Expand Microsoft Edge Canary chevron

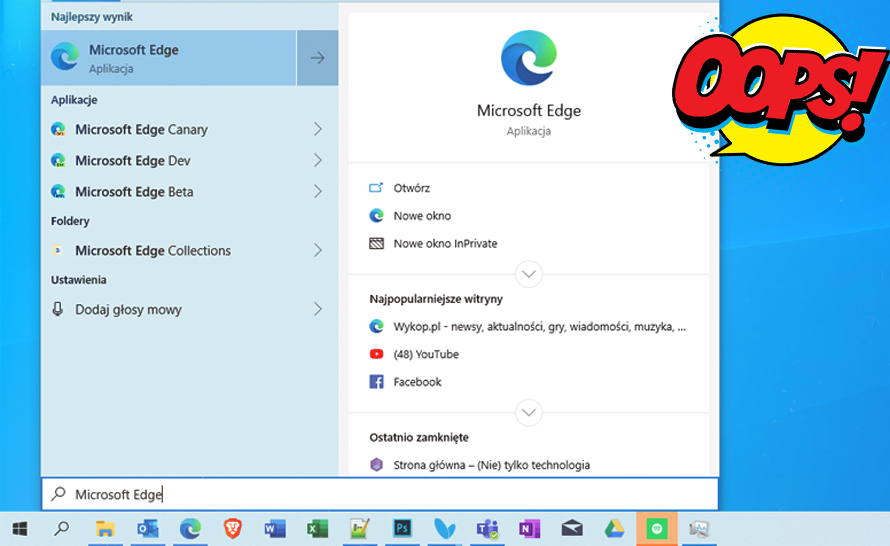point(318,129)
